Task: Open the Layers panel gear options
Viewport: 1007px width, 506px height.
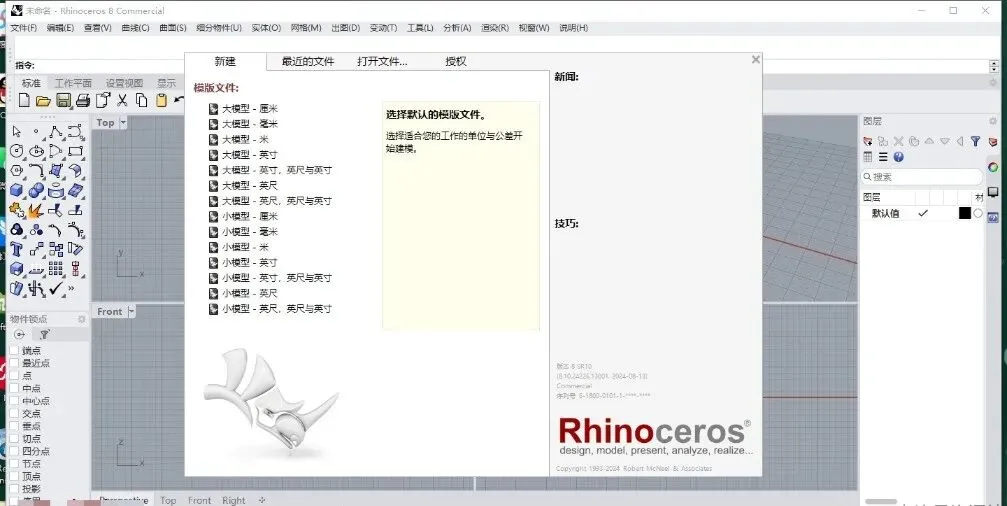Action: click(994, 121)
